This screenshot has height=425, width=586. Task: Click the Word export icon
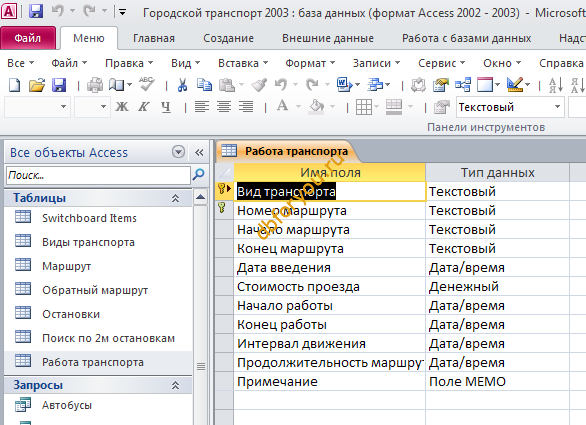(344, 85)
